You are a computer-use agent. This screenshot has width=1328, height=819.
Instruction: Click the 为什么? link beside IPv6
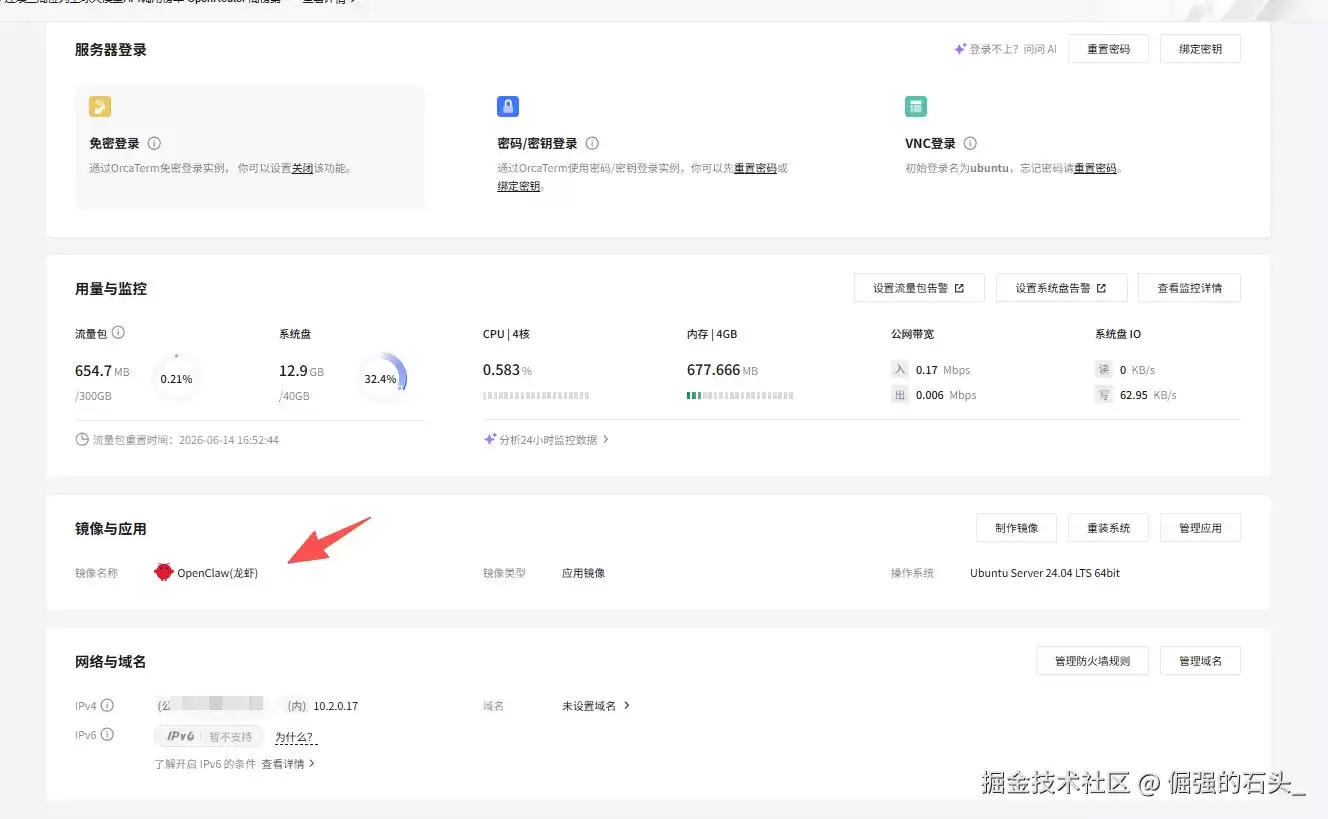295,737
